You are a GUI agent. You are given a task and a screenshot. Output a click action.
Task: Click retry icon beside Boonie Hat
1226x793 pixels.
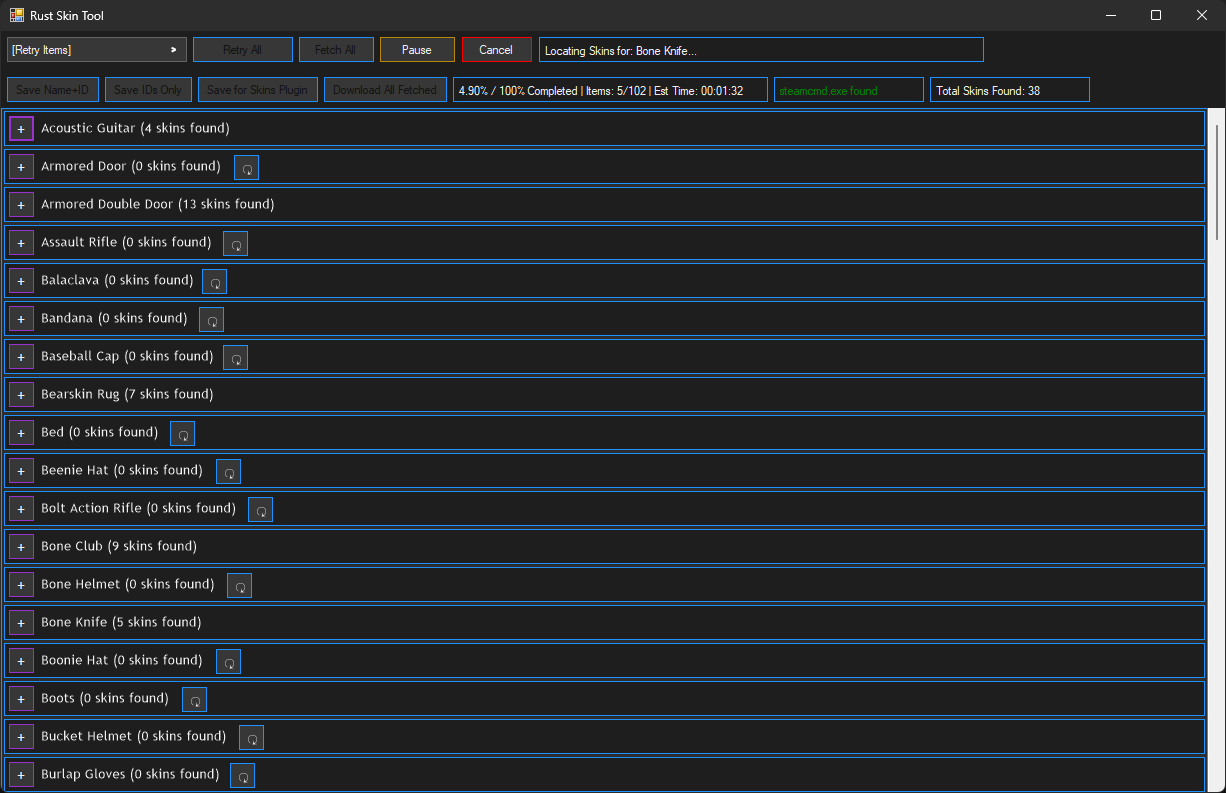coord(228,662)
